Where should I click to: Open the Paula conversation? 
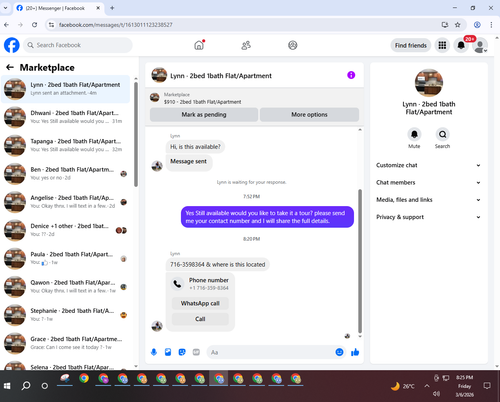point(66,258)
